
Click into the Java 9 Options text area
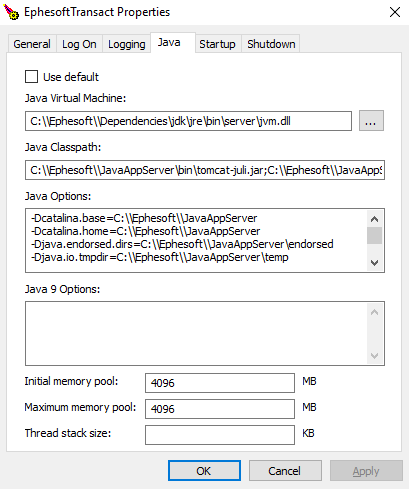[x=197, y=333]
